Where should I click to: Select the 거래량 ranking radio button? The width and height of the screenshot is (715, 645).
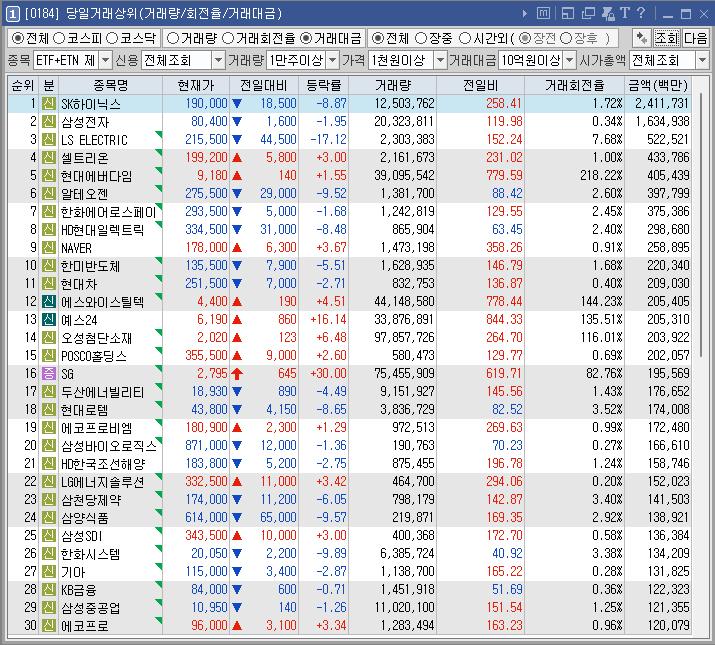173,38
